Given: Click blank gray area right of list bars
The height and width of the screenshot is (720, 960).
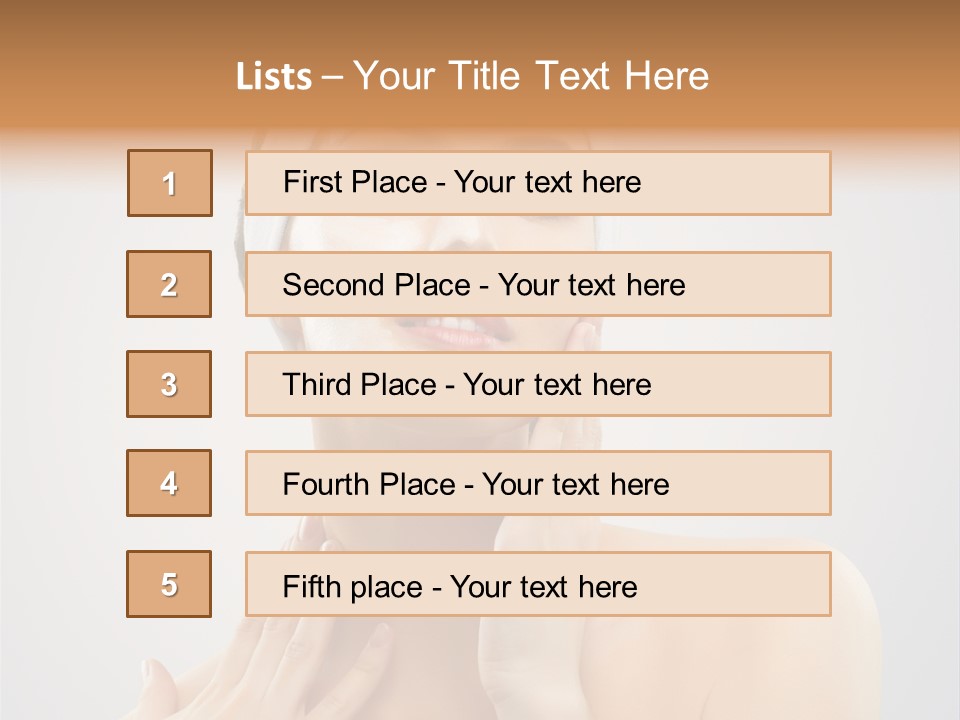Looking at the screenshot, I should click(x=895, y=380).
